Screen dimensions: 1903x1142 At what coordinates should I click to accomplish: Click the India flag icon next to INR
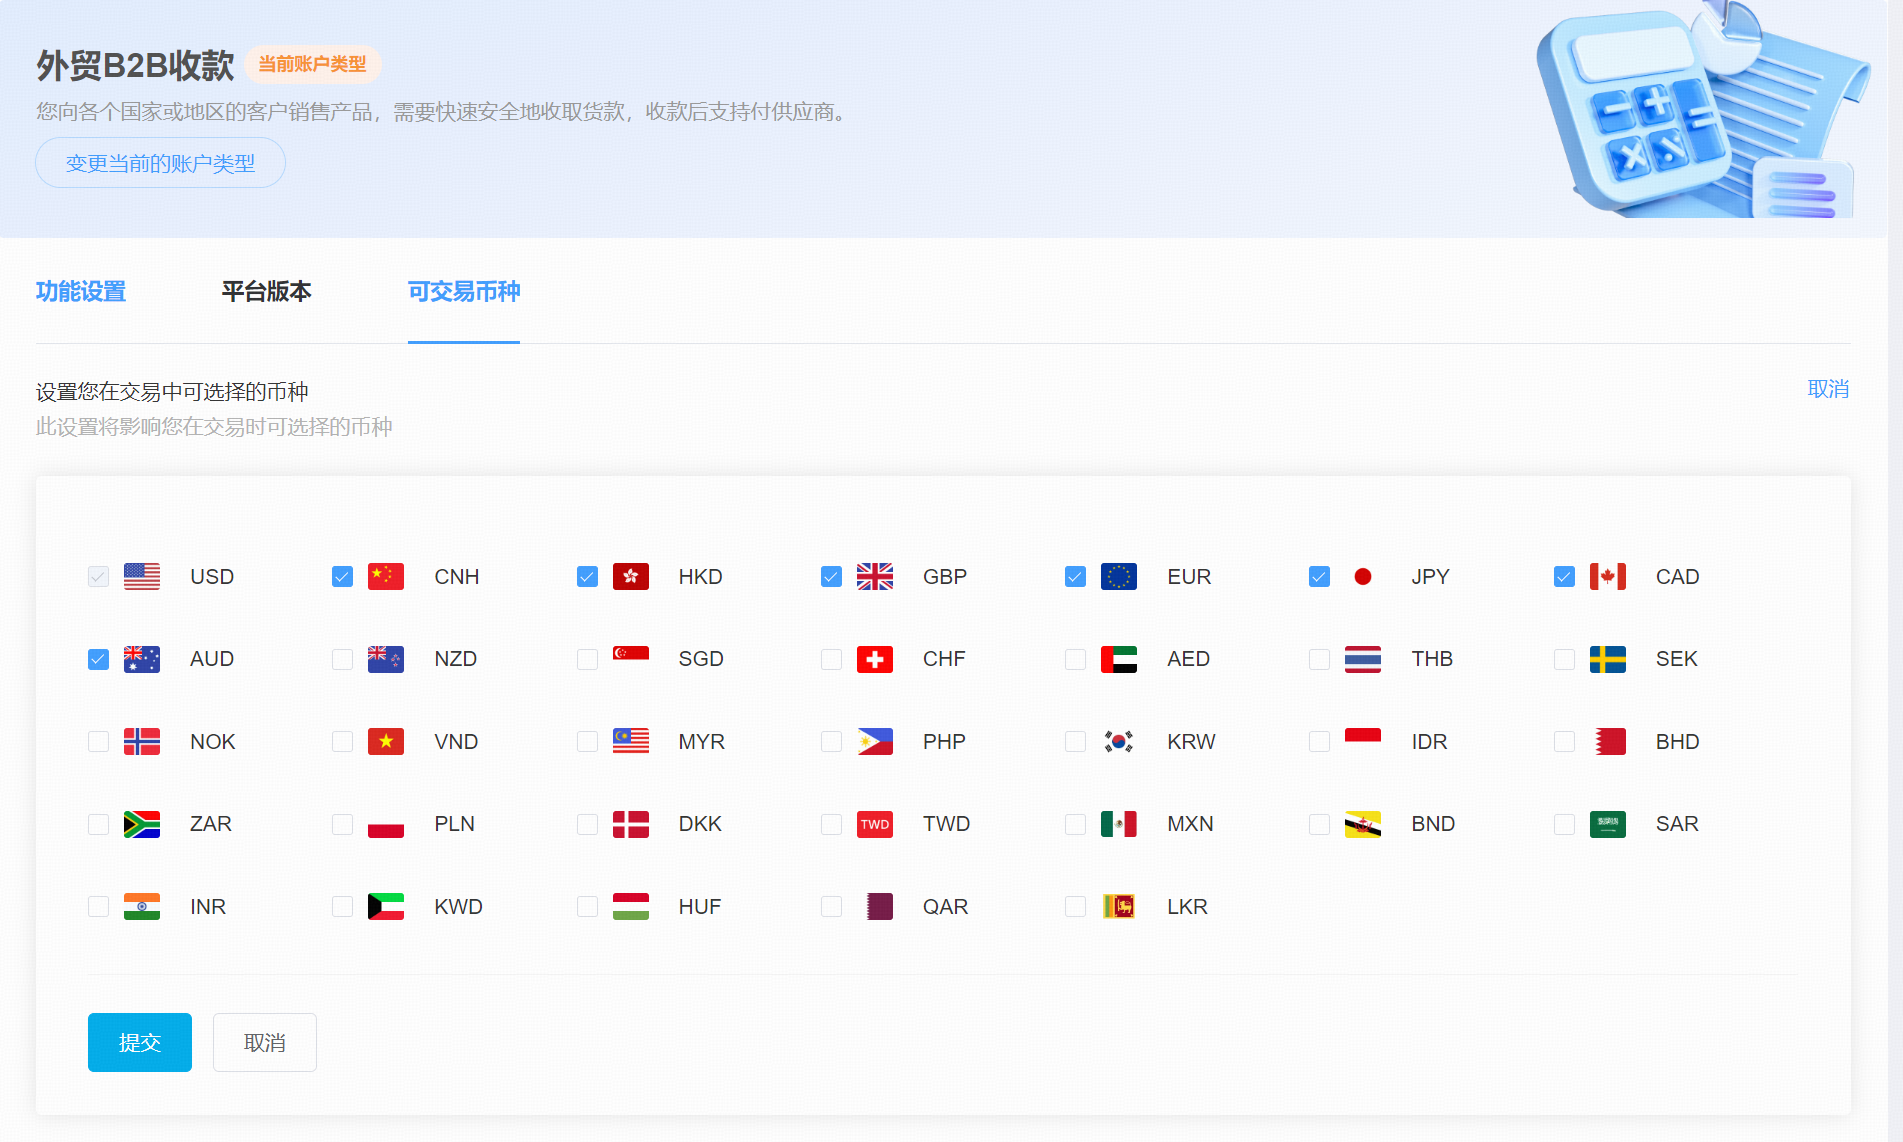(141, 906)
